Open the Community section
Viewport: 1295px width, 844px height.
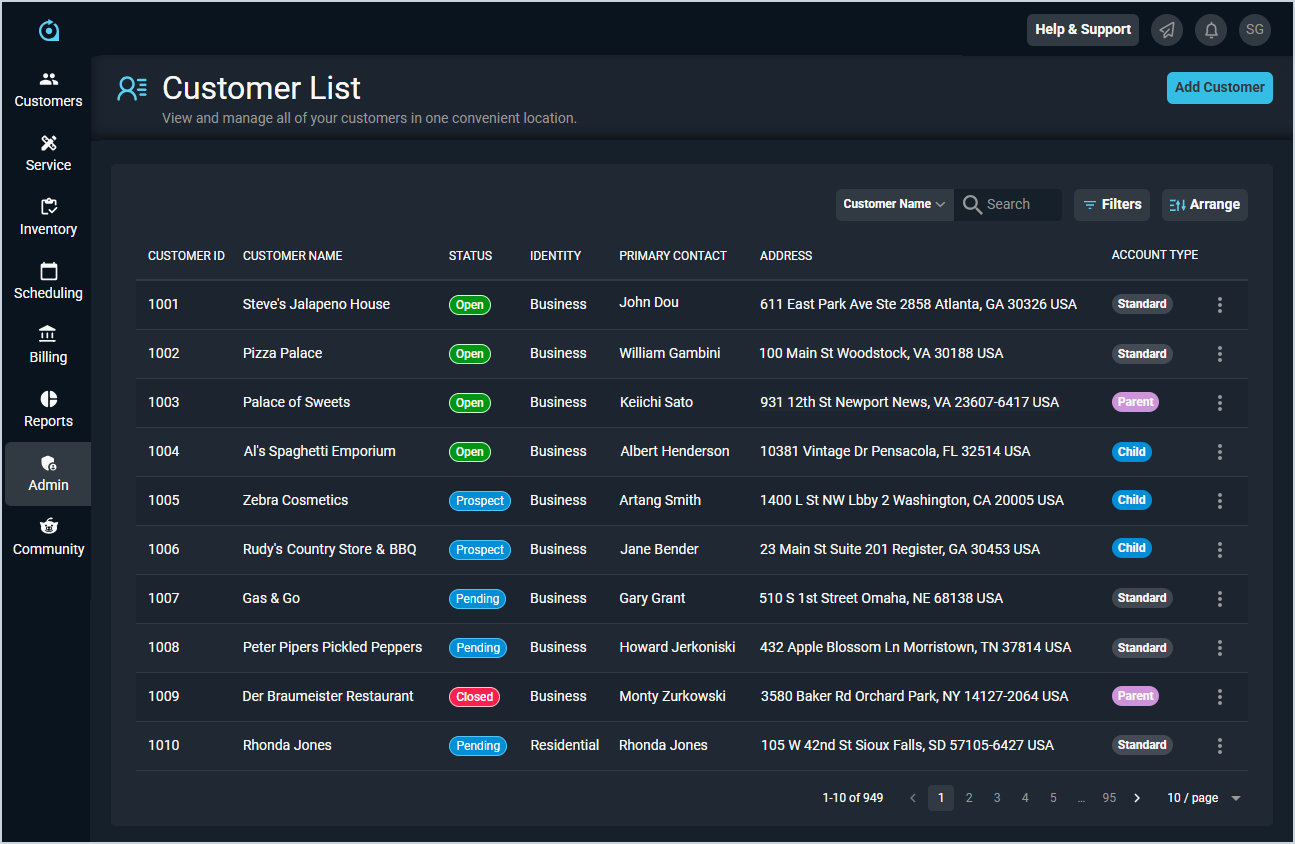click(48, 537)
